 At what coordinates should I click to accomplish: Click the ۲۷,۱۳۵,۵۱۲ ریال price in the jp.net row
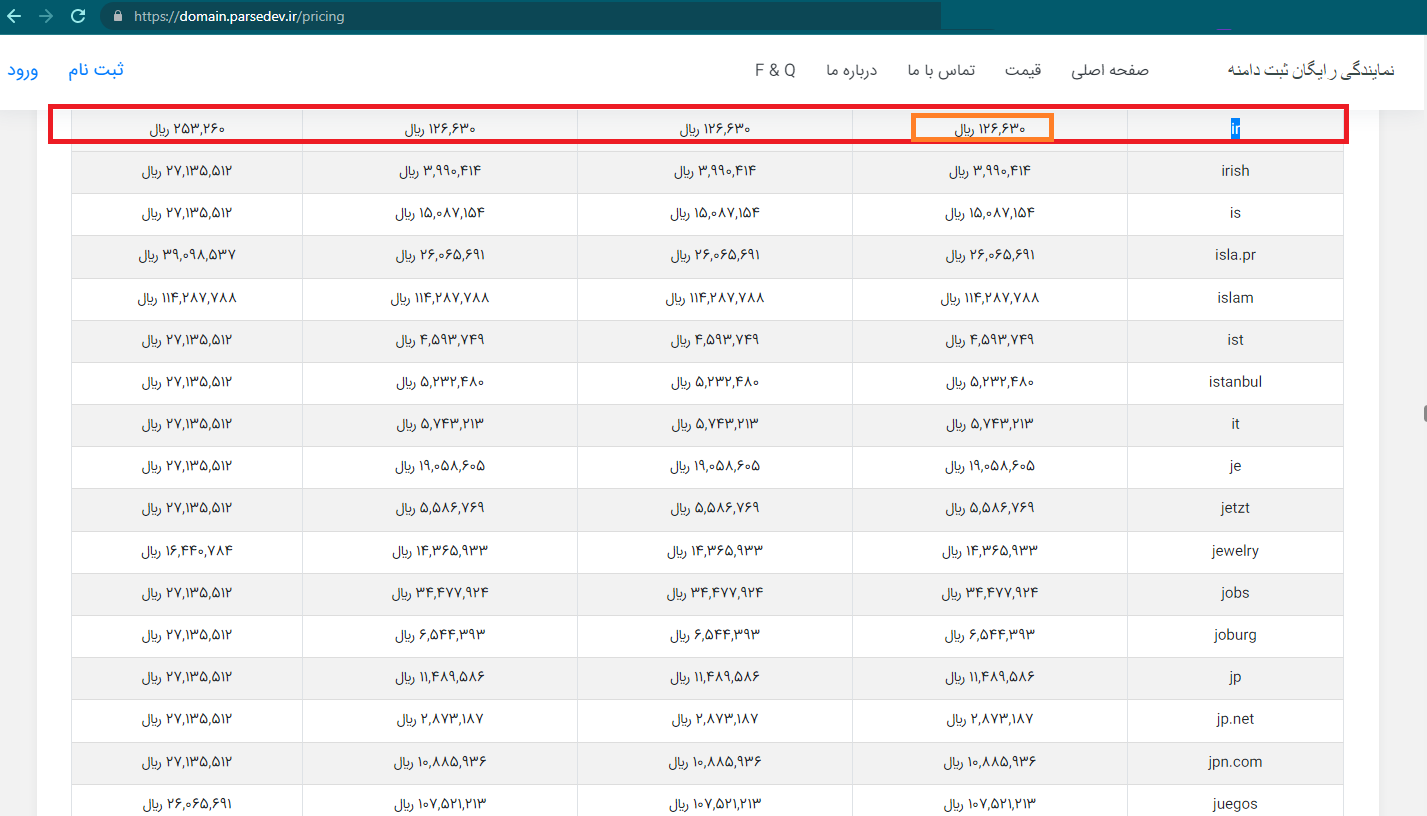(x=187, y=719)
